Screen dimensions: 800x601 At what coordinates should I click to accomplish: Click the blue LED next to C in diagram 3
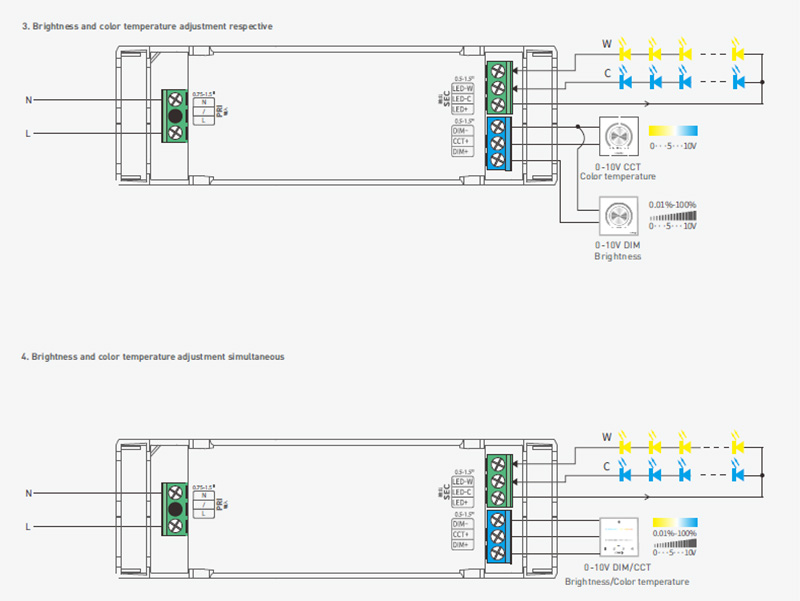coord(625,79)
